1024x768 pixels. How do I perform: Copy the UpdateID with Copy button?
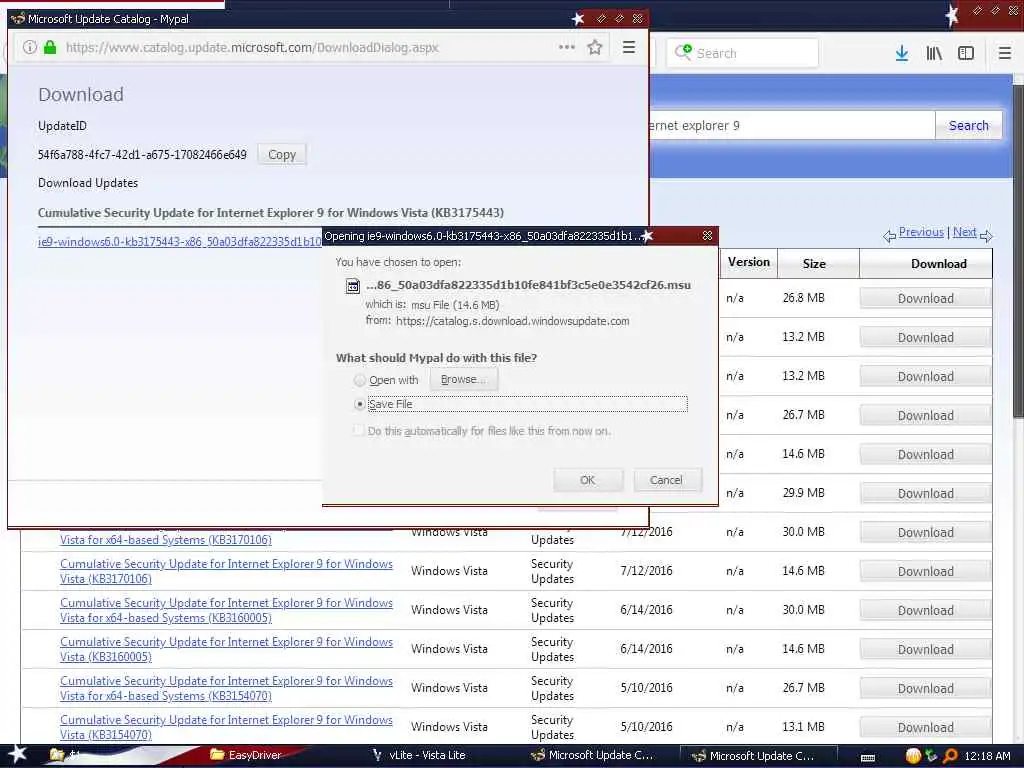tap(281, 155)
